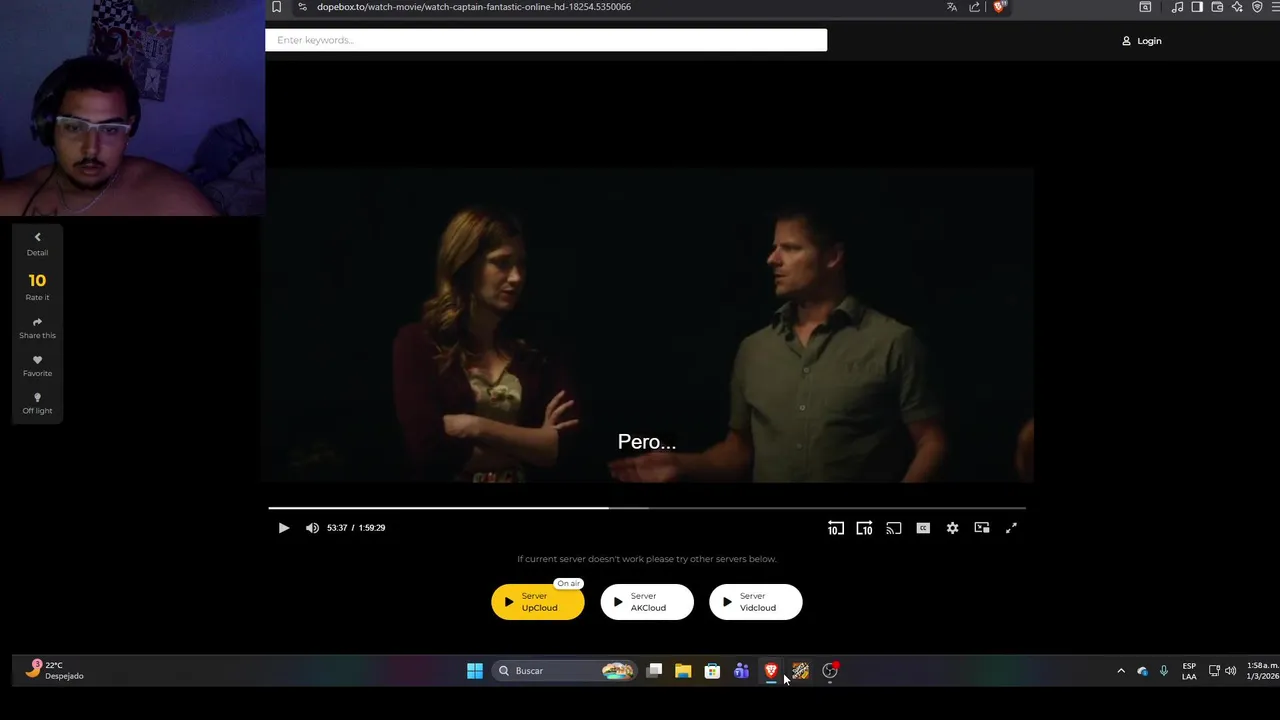Click the Buscar taskbar search box
Image resolution: width=1280 pixels, height=720 pixels.
point(565,671)
